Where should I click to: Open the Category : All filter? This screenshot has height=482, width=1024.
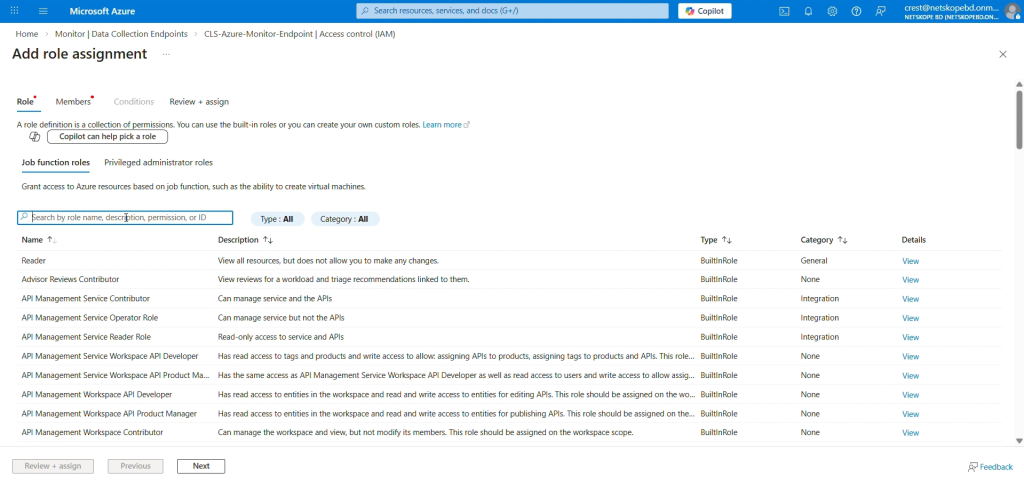(x=345, y=219)
